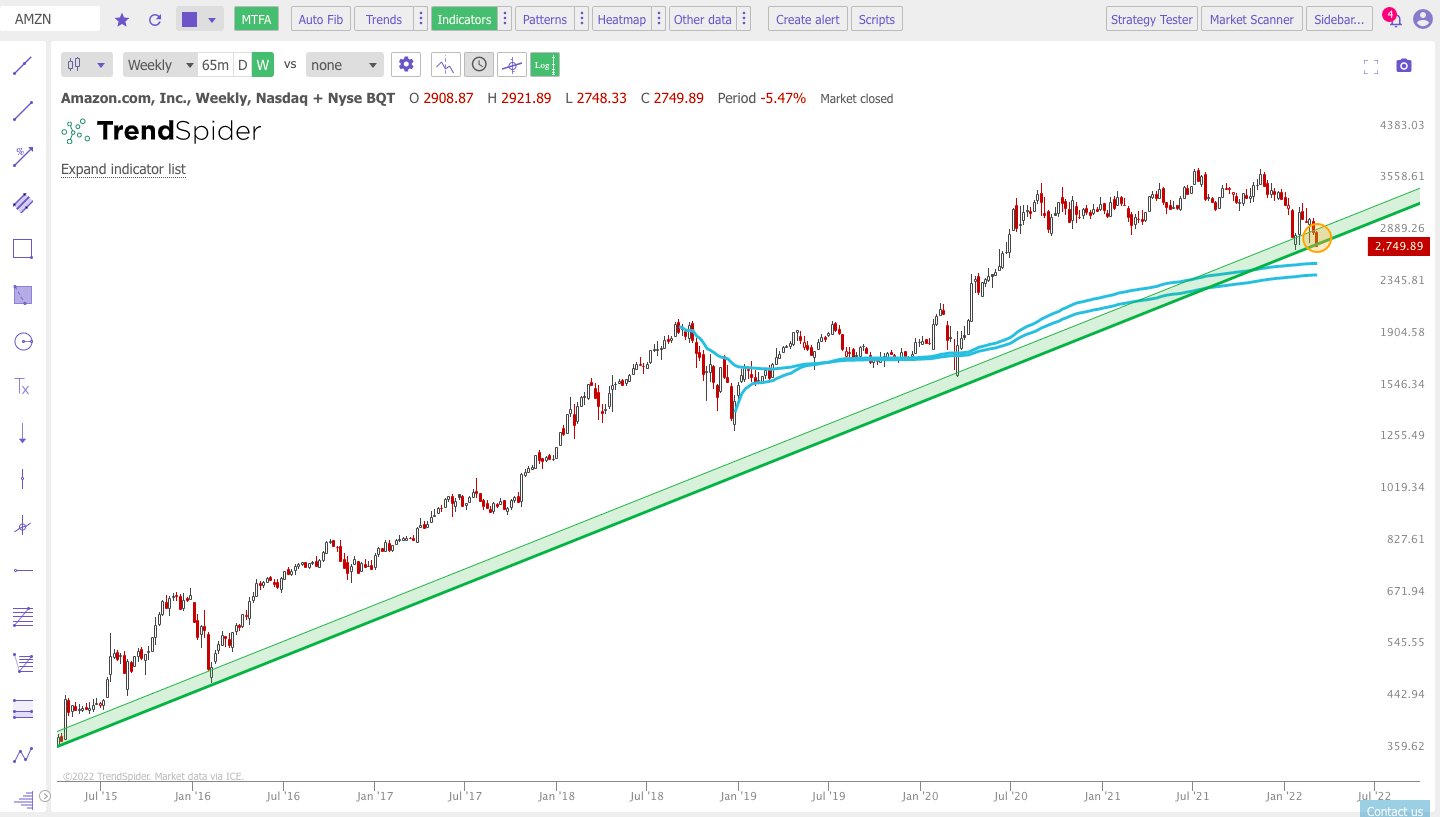This screenshot has width=1440, height=817.
Task: Select the trend line drawing tool
Action: coord(22,66)
